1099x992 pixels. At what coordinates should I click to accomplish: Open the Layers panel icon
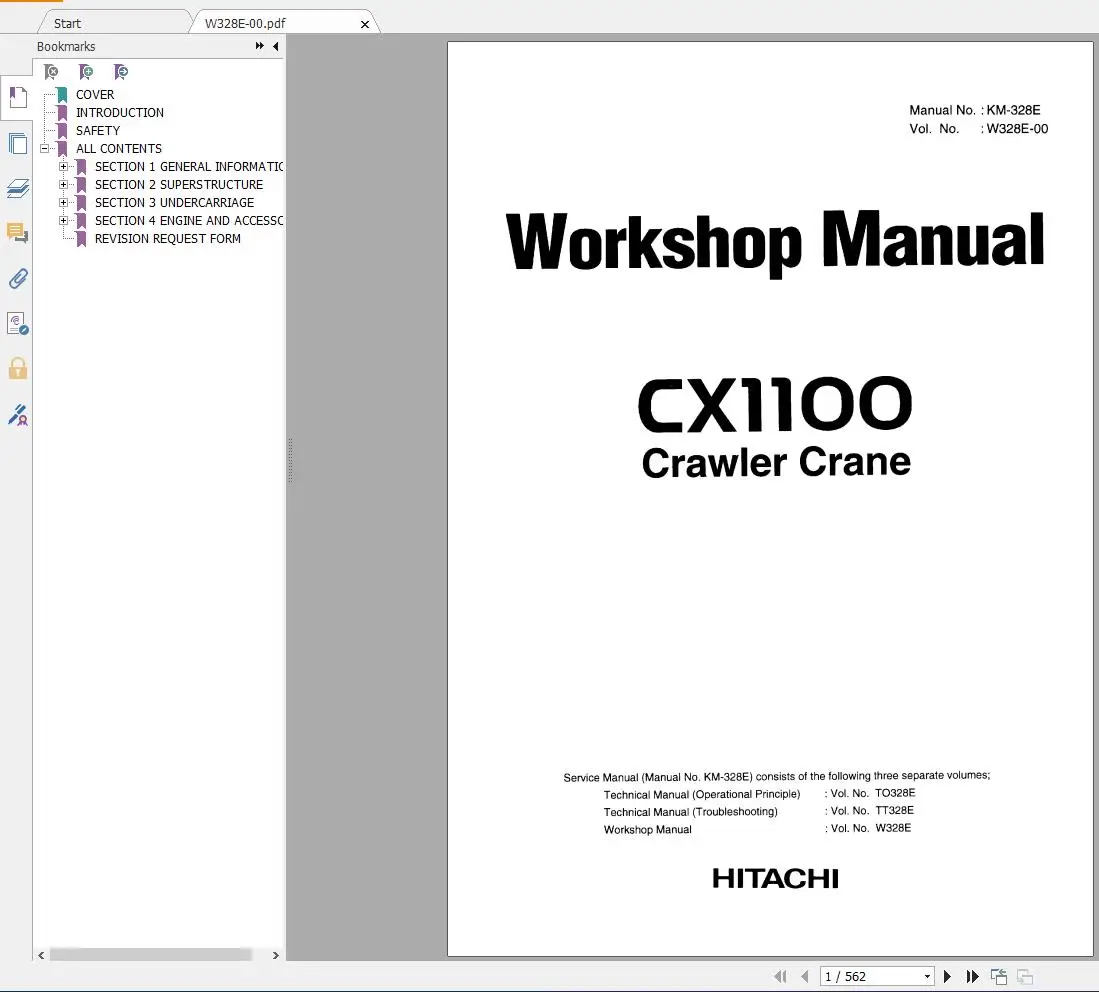18,188
